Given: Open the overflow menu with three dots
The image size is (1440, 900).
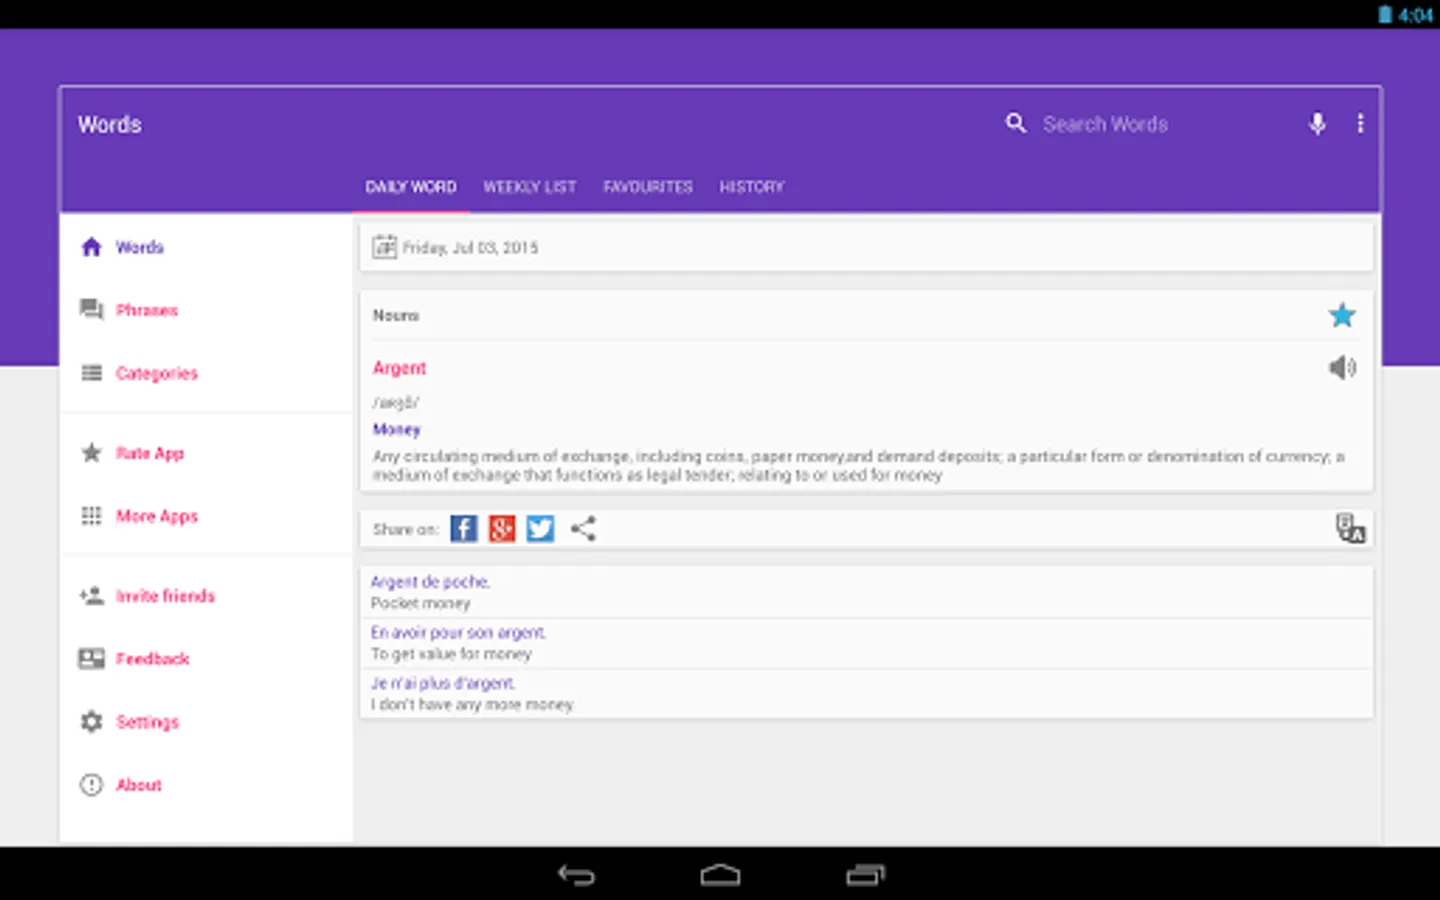Looking at the screenshot, I should (x=1360, y=123).
